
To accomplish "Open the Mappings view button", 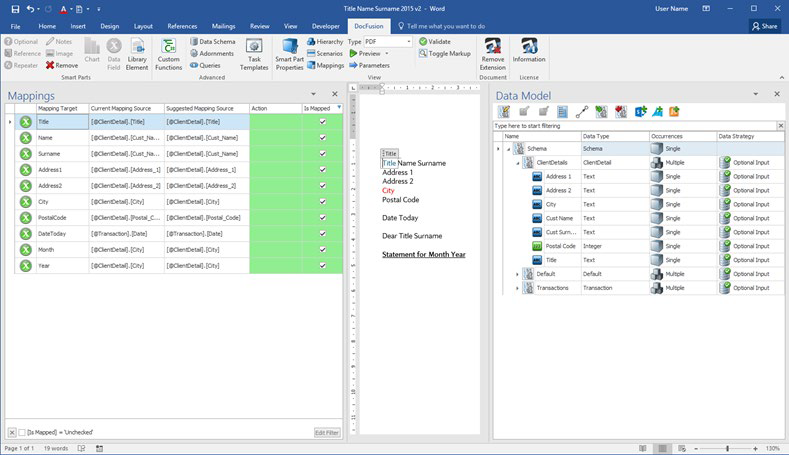I will tap(326, 65).
